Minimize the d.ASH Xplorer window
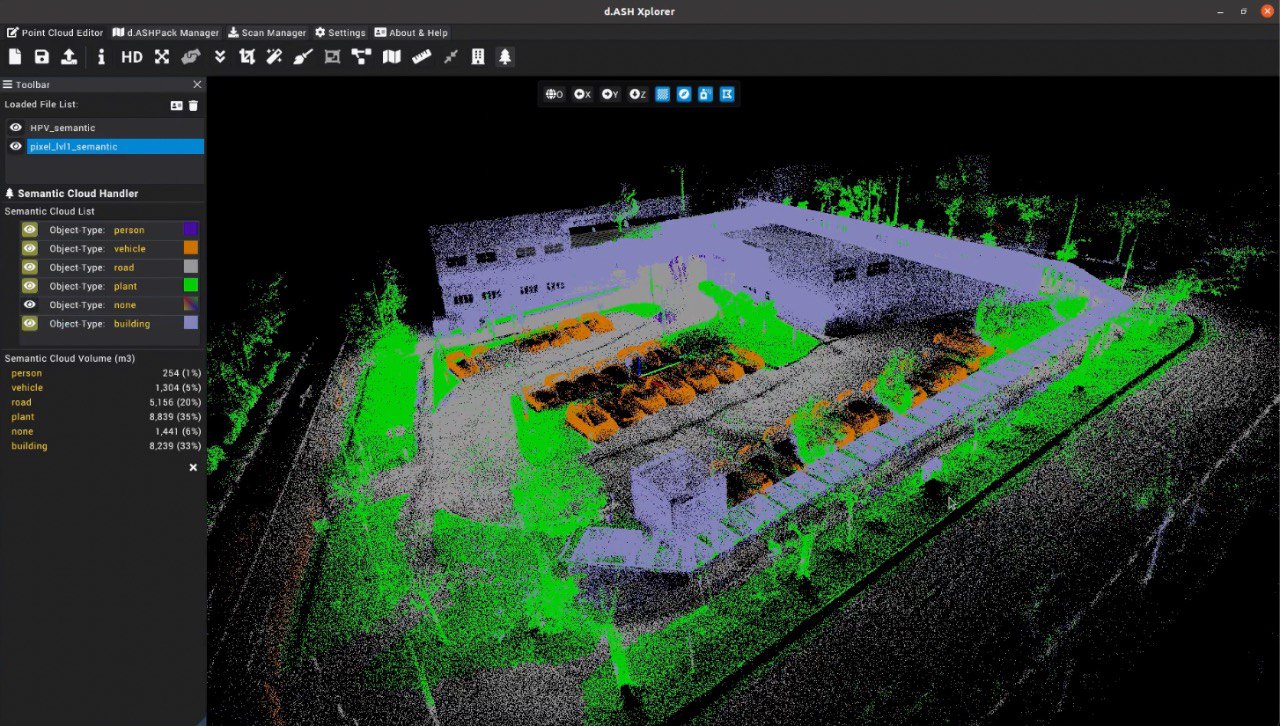The height and width of the screenshot is (726, 1280). 1220,10
